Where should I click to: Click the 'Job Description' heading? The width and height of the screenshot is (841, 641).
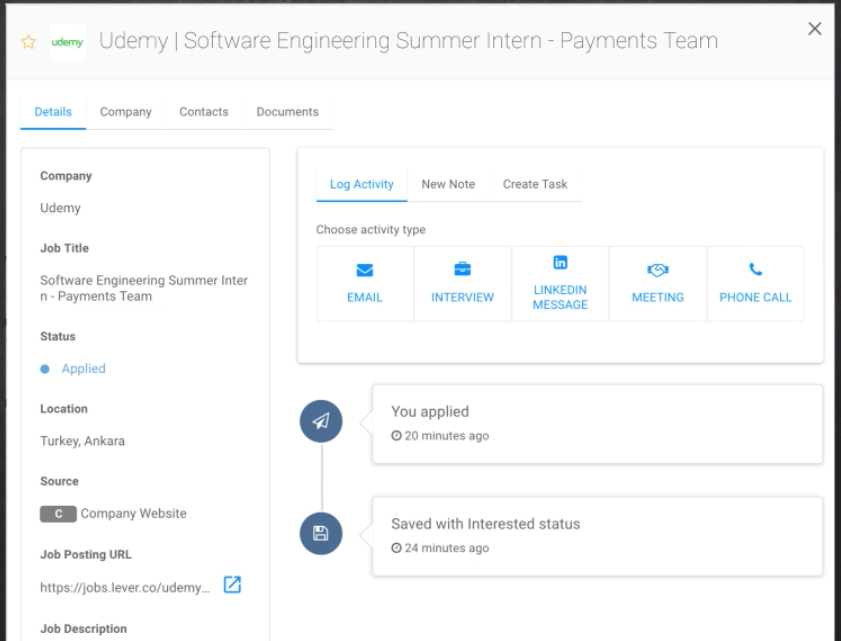pos(84,629)
